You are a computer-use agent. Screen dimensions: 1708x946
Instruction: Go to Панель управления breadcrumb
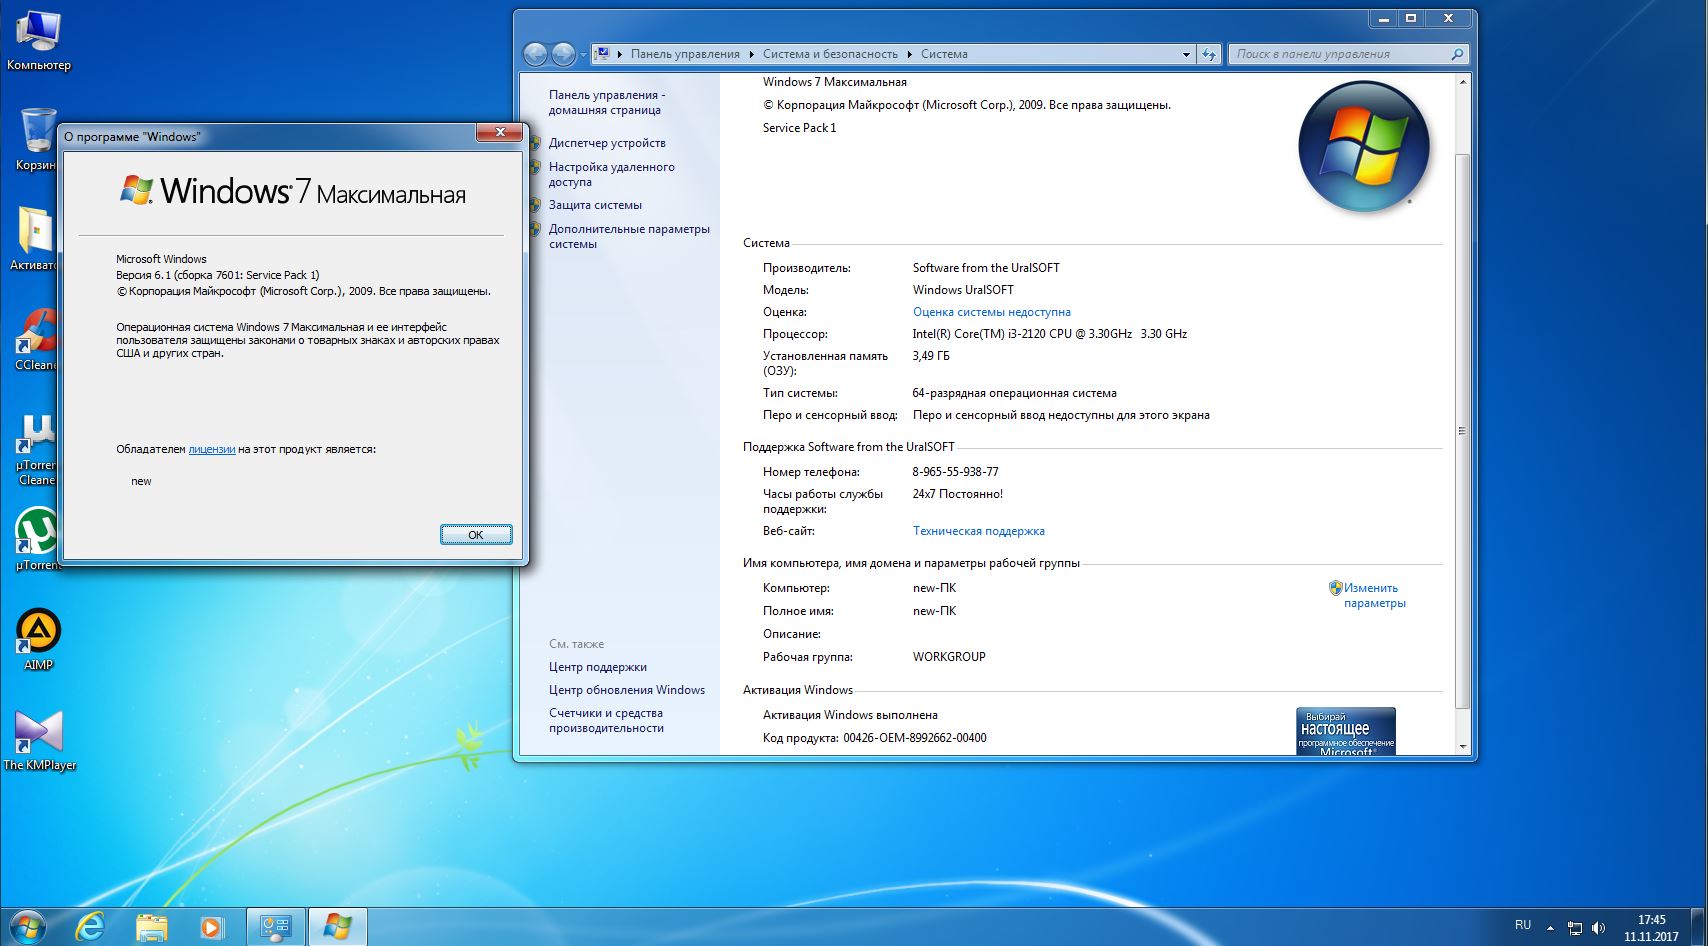pos(685,54)
